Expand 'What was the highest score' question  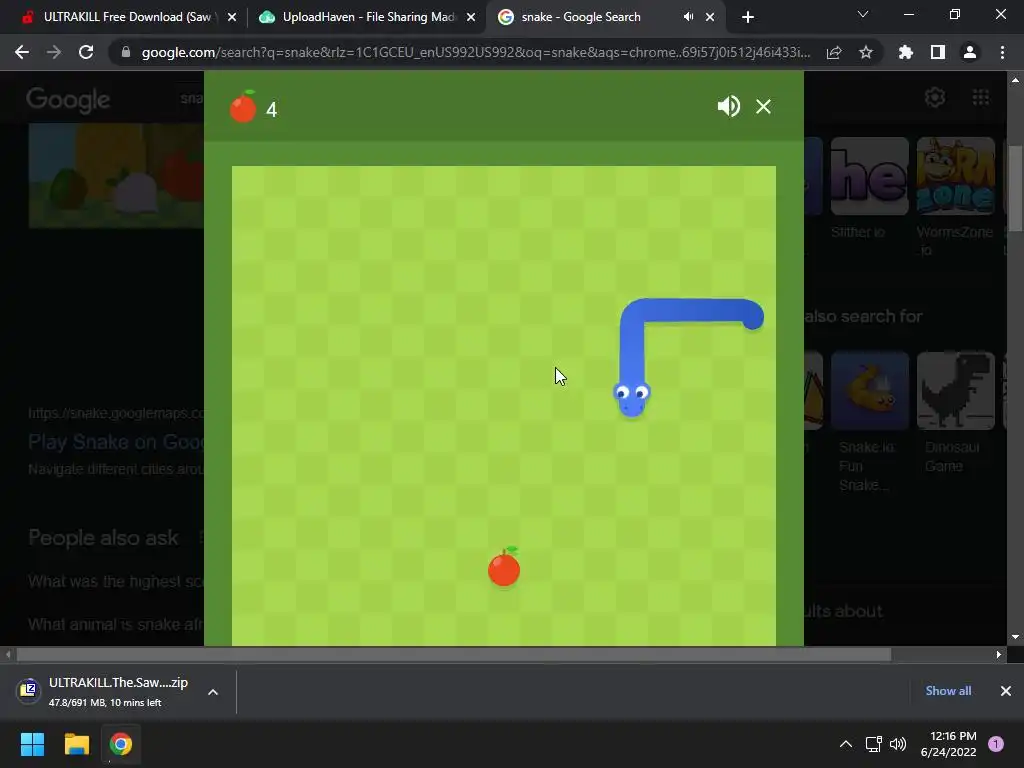tap(116, 581)
